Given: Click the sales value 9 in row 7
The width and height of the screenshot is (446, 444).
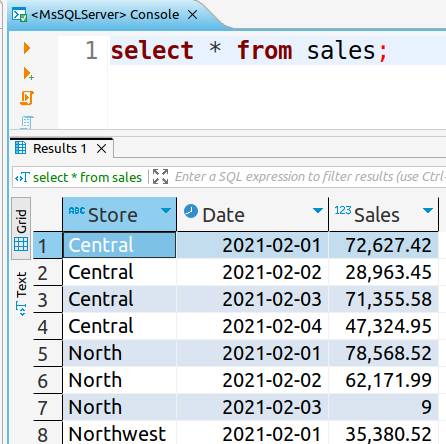Looking at the screenshot, I should click(383, 407).
